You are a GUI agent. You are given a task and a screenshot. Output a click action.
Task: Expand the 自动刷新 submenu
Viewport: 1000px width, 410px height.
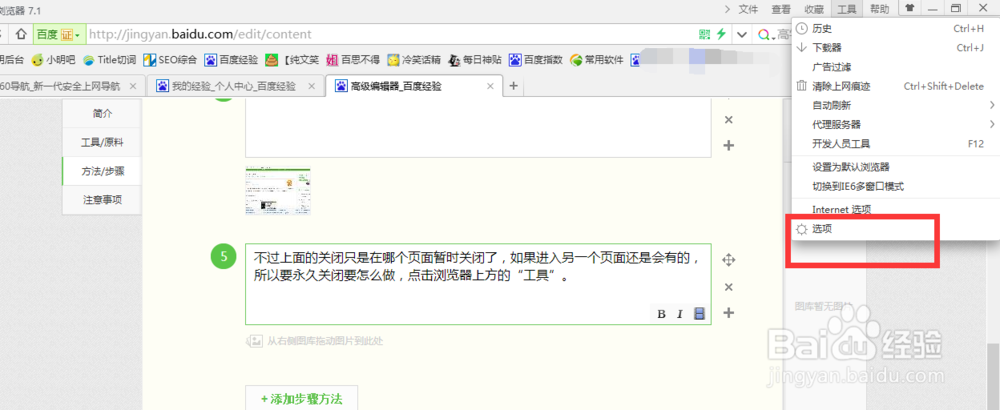point(895,105)
